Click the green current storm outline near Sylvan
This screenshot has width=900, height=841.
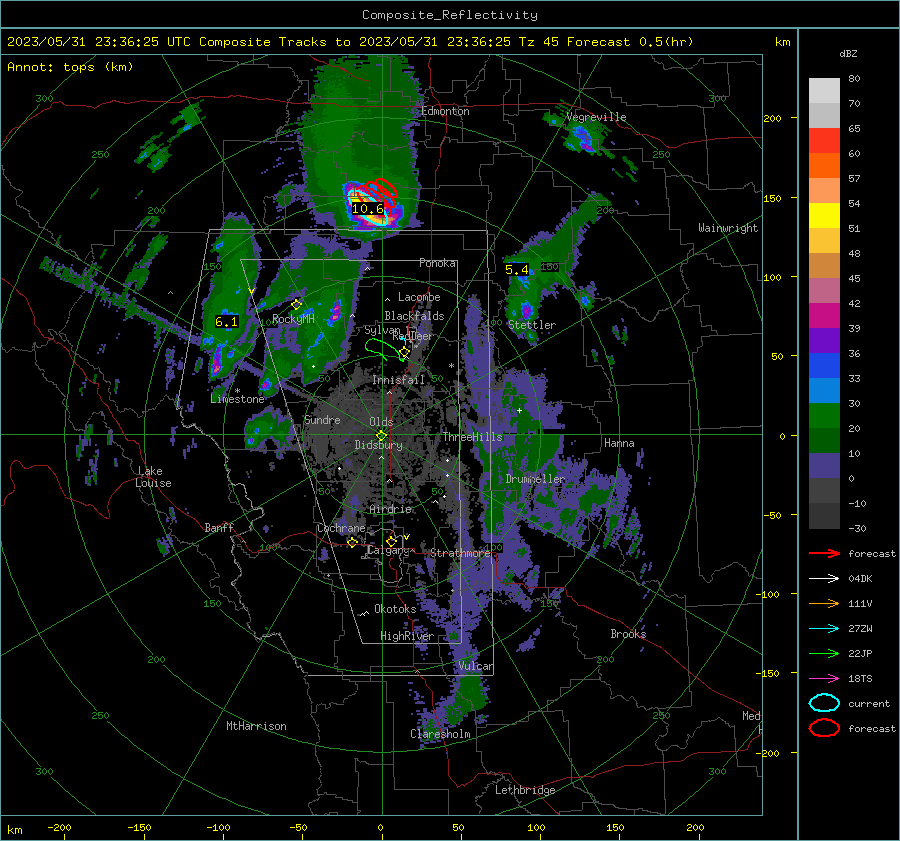pos(385,349)
